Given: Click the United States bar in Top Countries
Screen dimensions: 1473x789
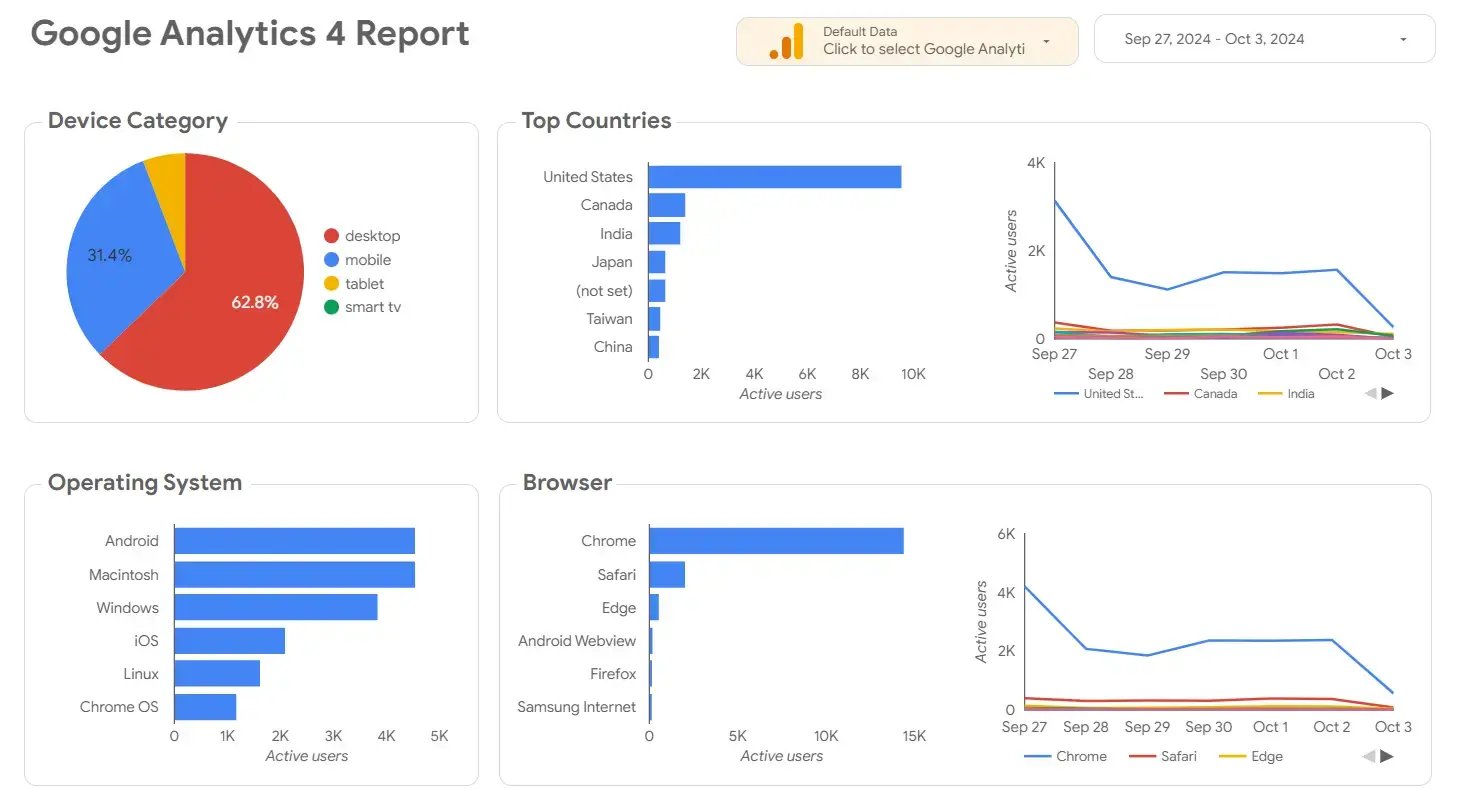Looking at the screenshot, I should 775,177.
